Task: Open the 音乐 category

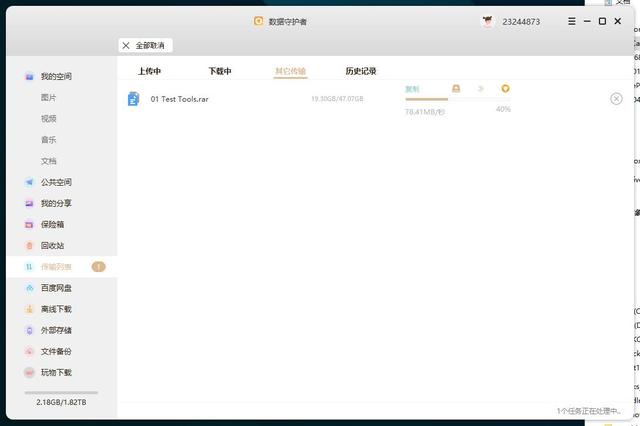Action: click(x=49, y=140)
